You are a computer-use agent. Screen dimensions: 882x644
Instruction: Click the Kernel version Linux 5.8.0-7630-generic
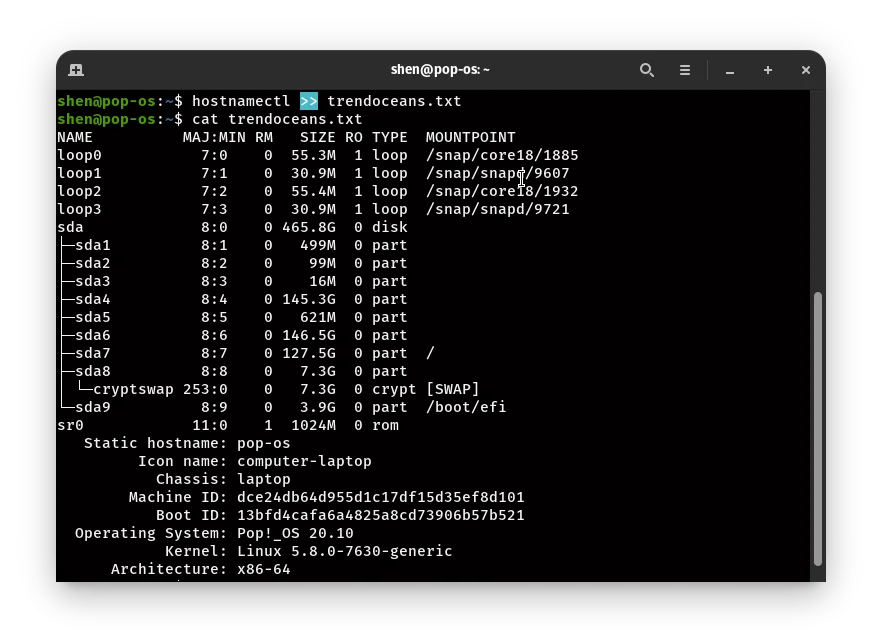point(343,551)
